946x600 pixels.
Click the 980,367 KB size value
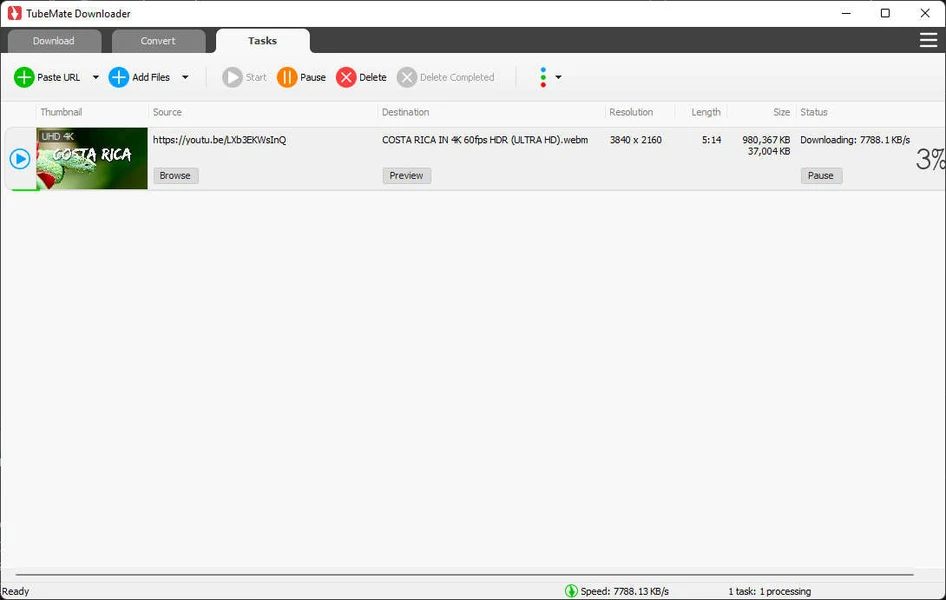coord(766,140)
